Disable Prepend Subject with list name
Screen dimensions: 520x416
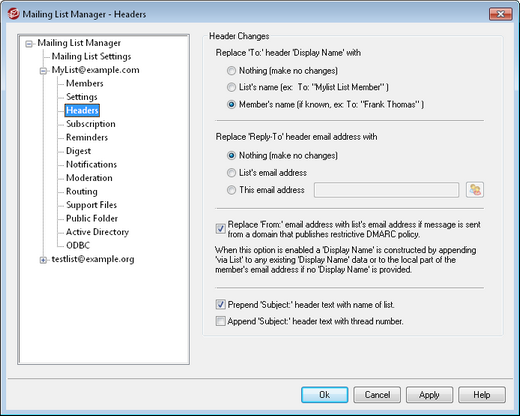[x=220, y=304]
